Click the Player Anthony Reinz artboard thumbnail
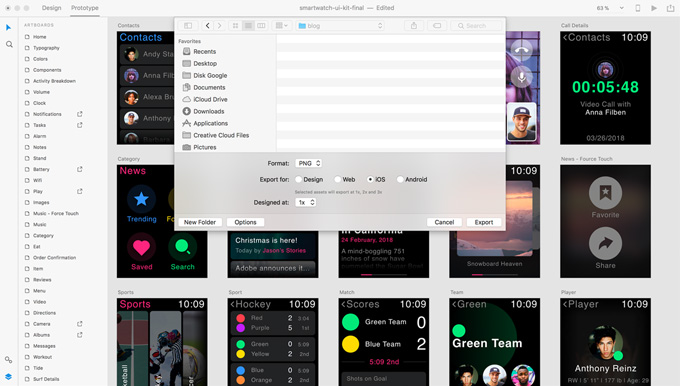This screenshot has height=386, width=680. pos(605,342)
